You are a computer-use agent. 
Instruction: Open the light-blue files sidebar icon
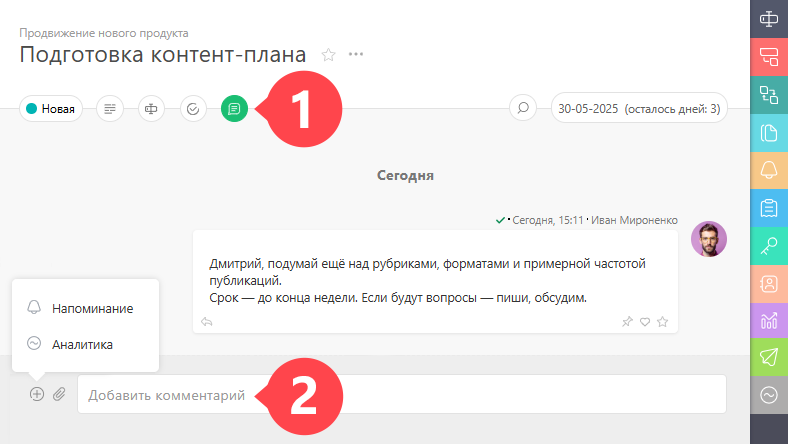[x=769, y=133]
